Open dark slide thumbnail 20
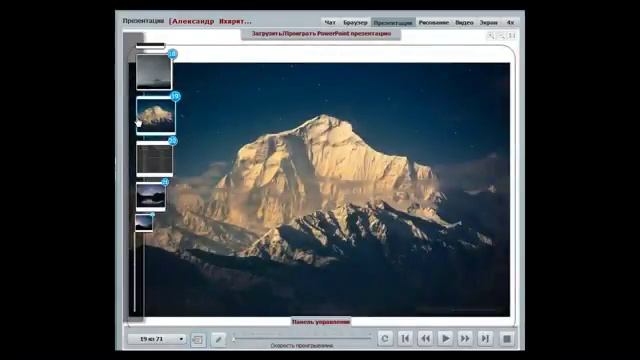640x360 pixels. click(154, 159)
